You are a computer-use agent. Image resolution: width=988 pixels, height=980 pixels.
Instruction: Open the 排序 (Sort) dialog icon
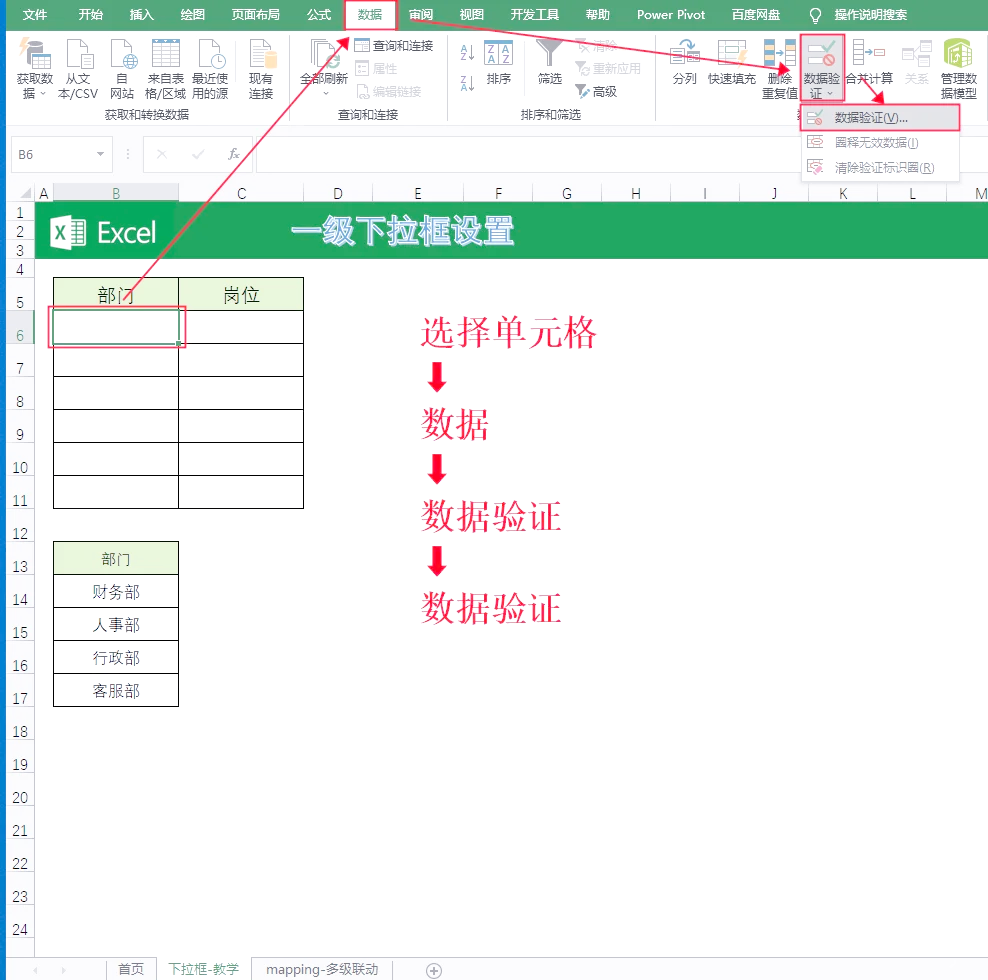[498, 54]
